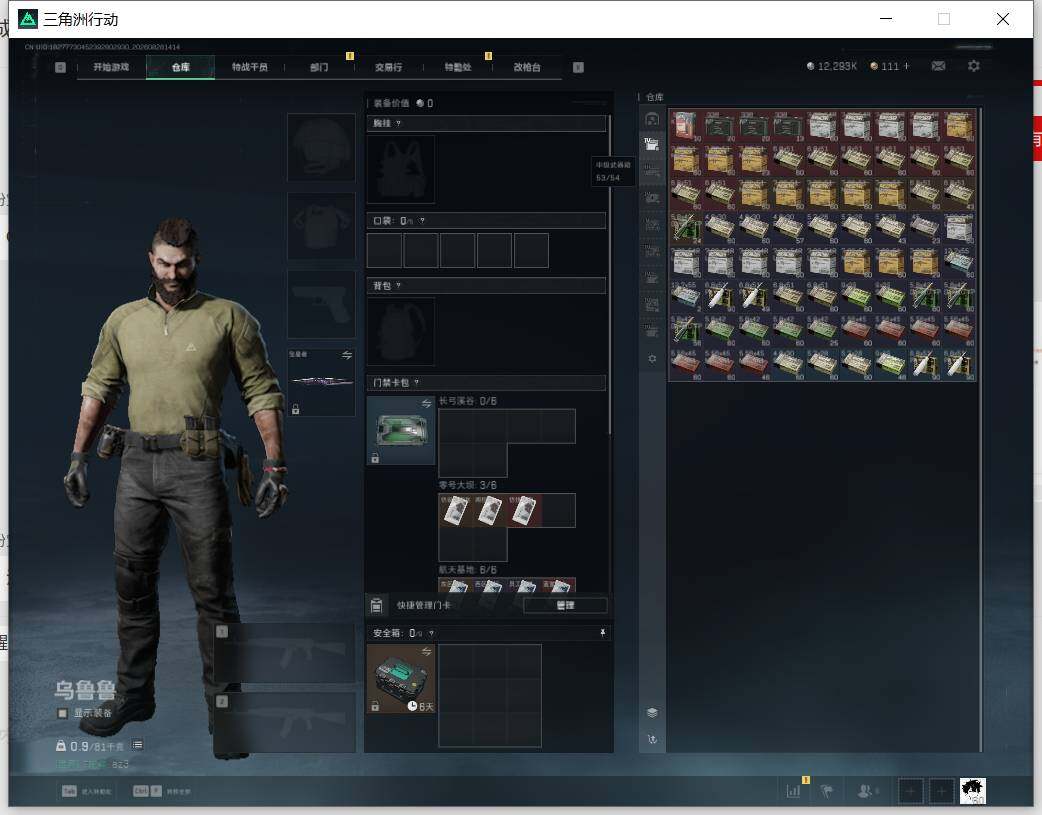The image size is (1042, 815).
Task: Click the equipment panel scrollbar
Action: 609,275
